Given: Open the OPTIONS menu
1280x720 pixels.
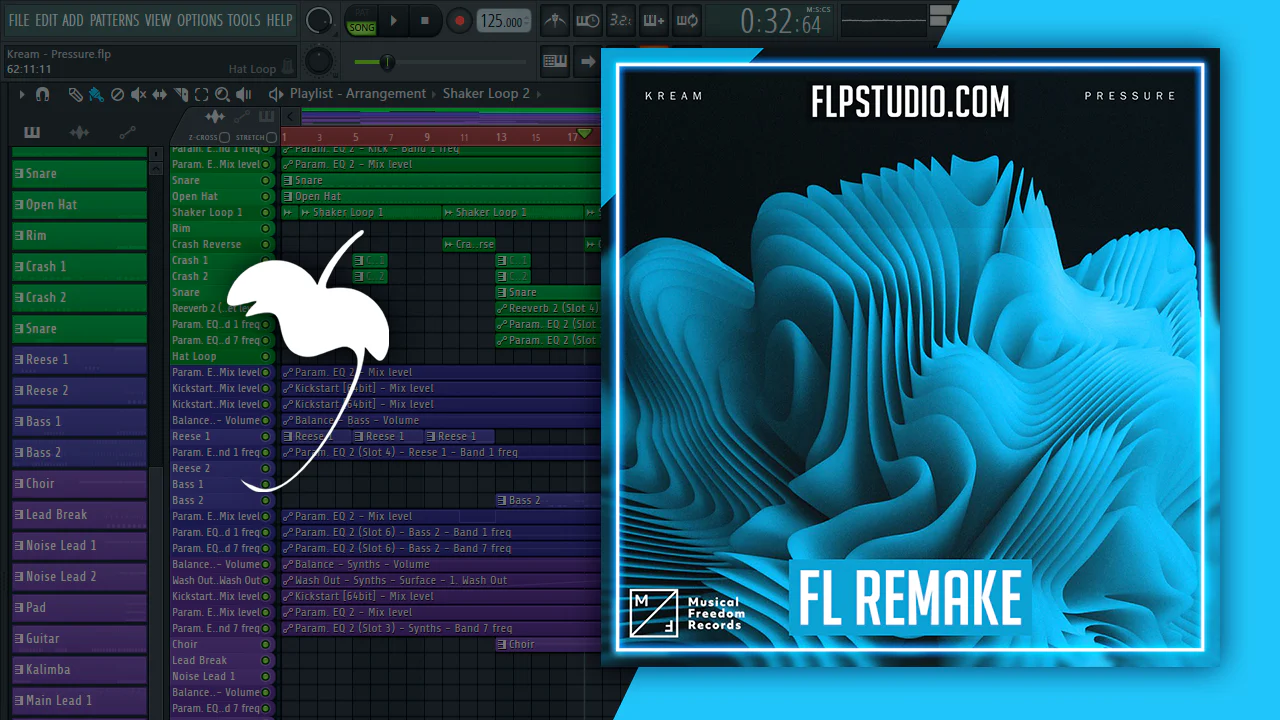Looking at the screenshot, I should coord(200,20).
